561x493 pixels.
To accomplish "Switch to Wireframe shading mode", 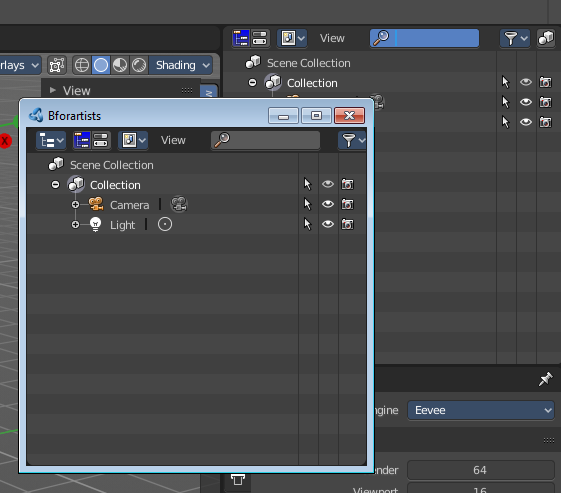I will 82,65.
